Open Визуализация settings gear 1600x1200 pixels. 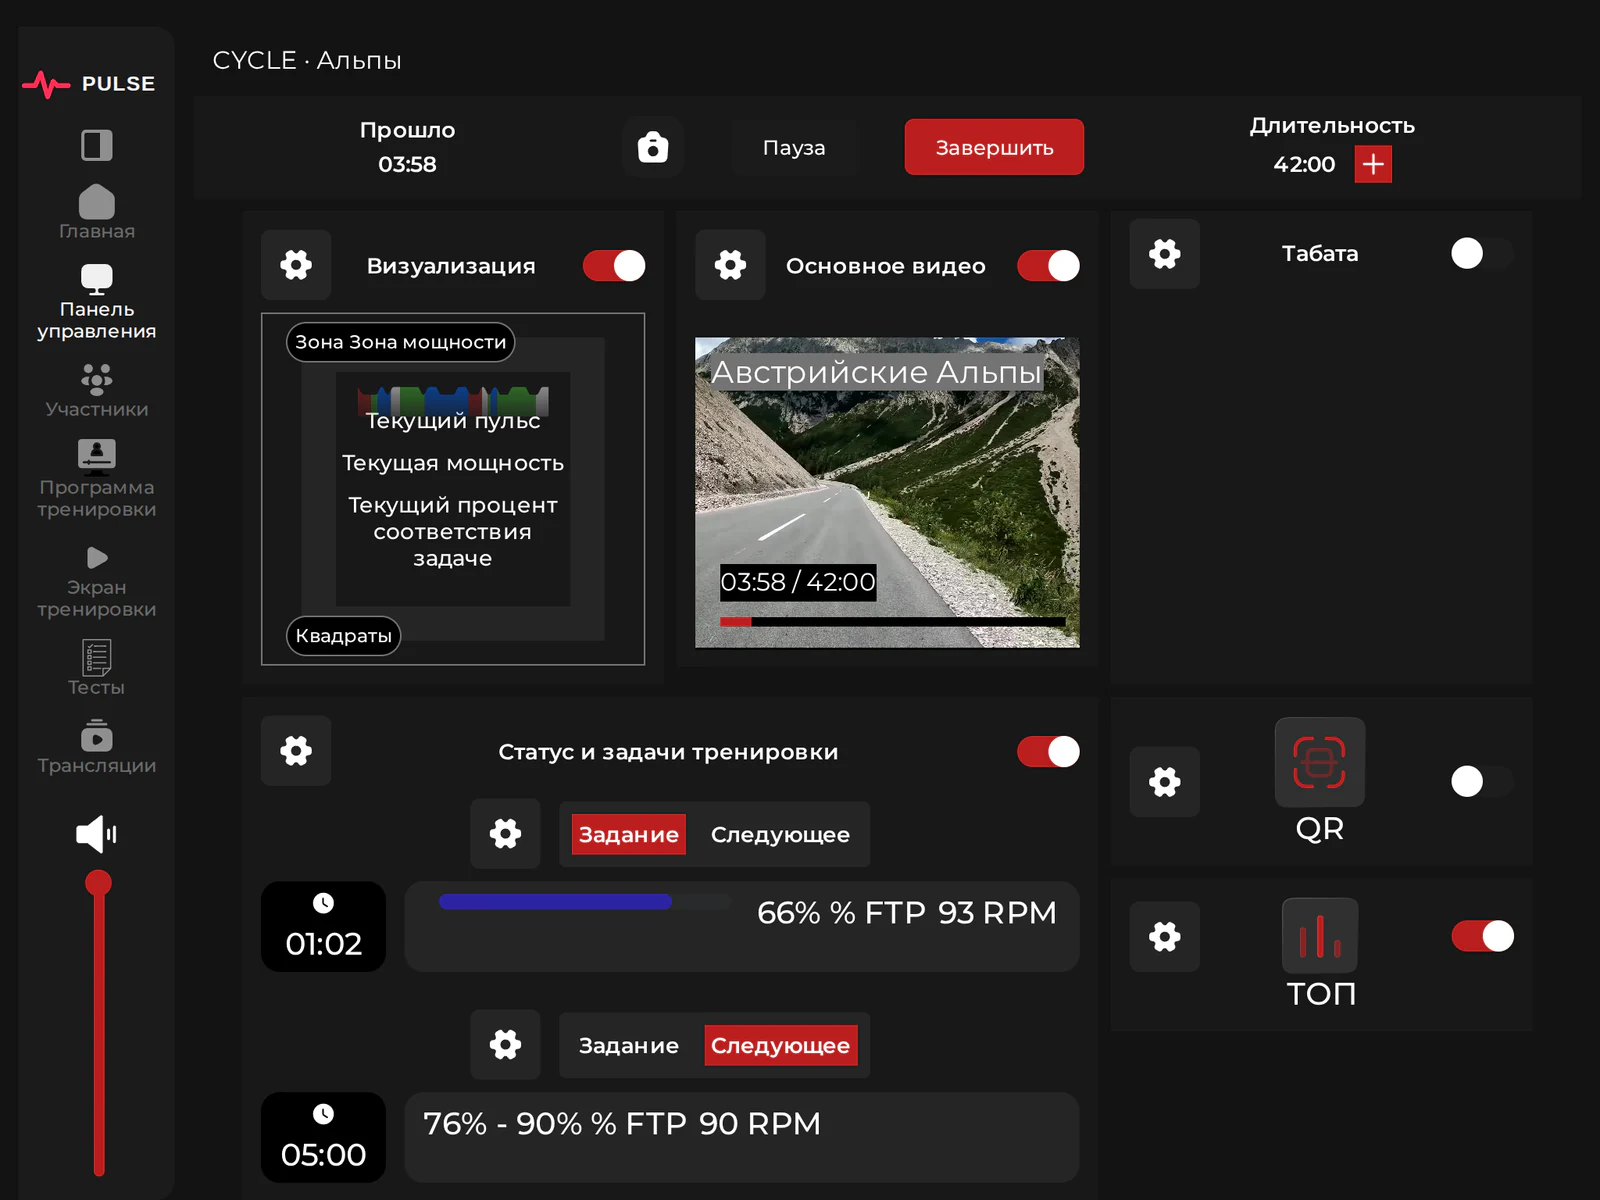(x=296, y=265)
